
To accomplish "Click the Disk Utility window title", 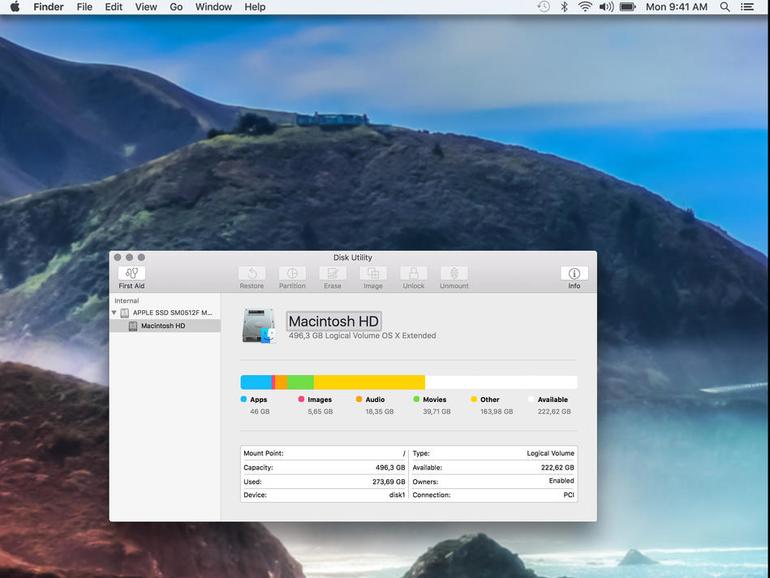I will (x=353, y=257).
